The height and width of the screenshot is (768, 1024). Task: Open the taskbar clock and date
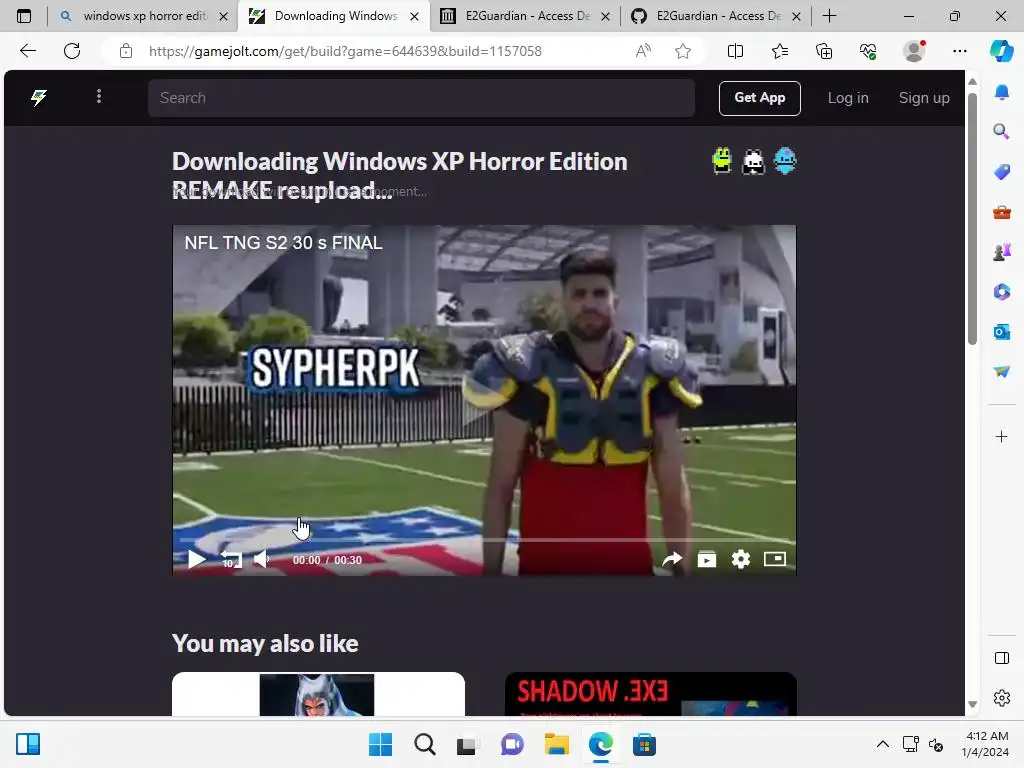tap(985, 744)
